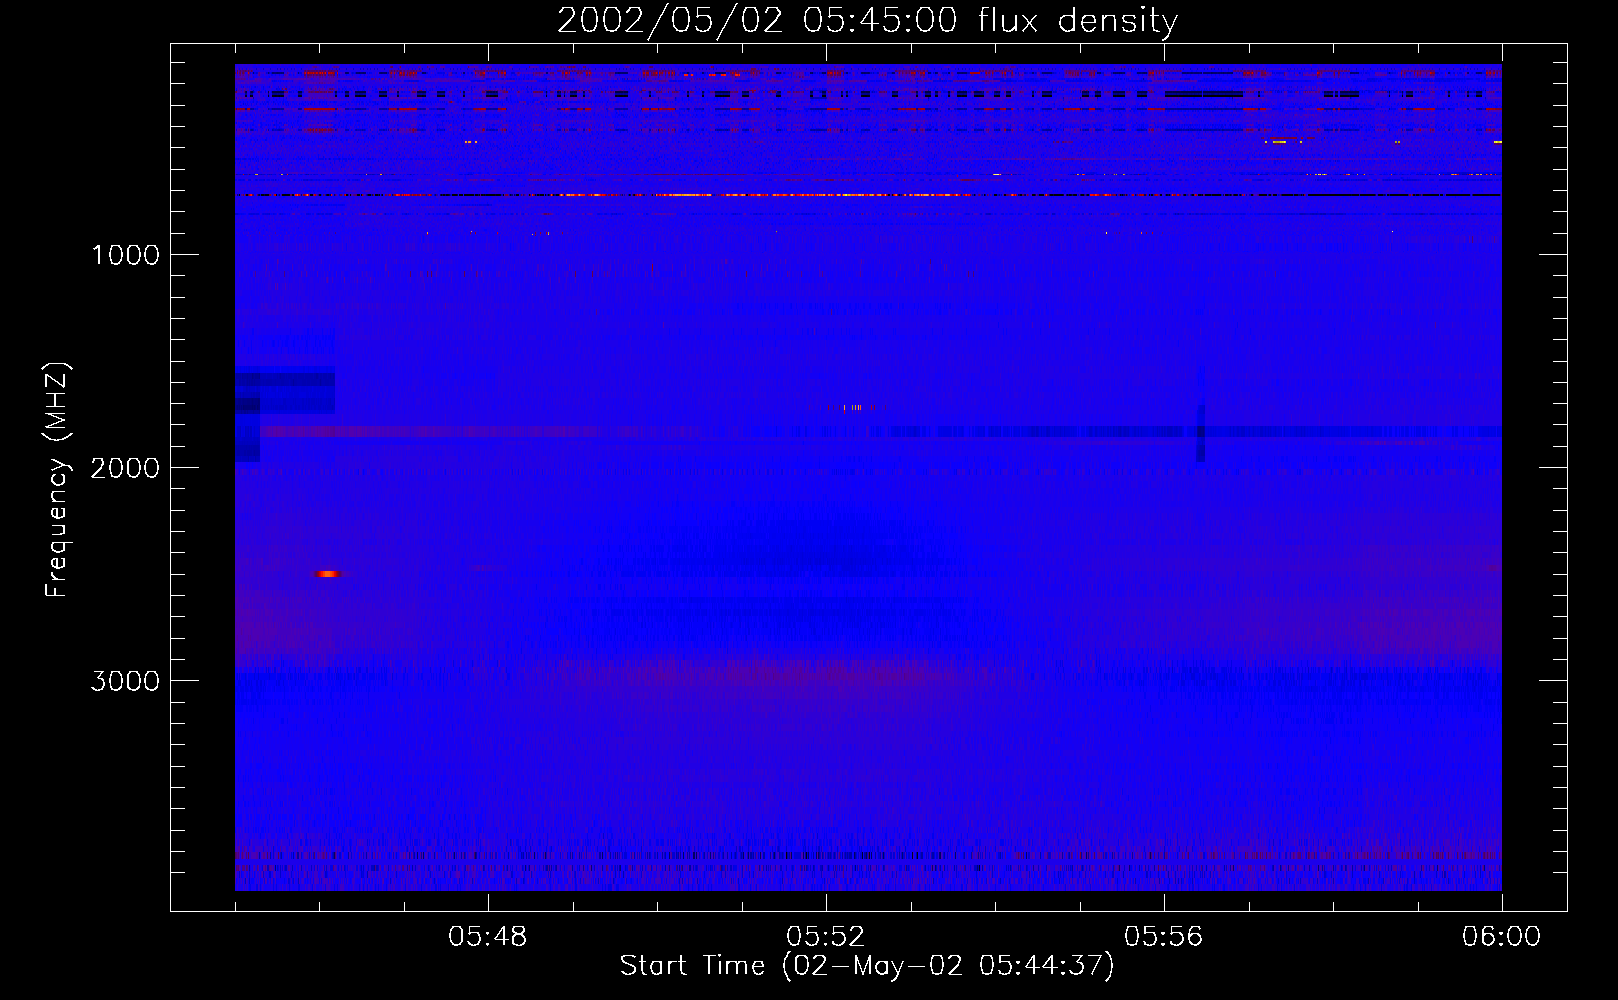
Task: Click the 2000 frequency tick label
Action: click(x=125, y=468)
